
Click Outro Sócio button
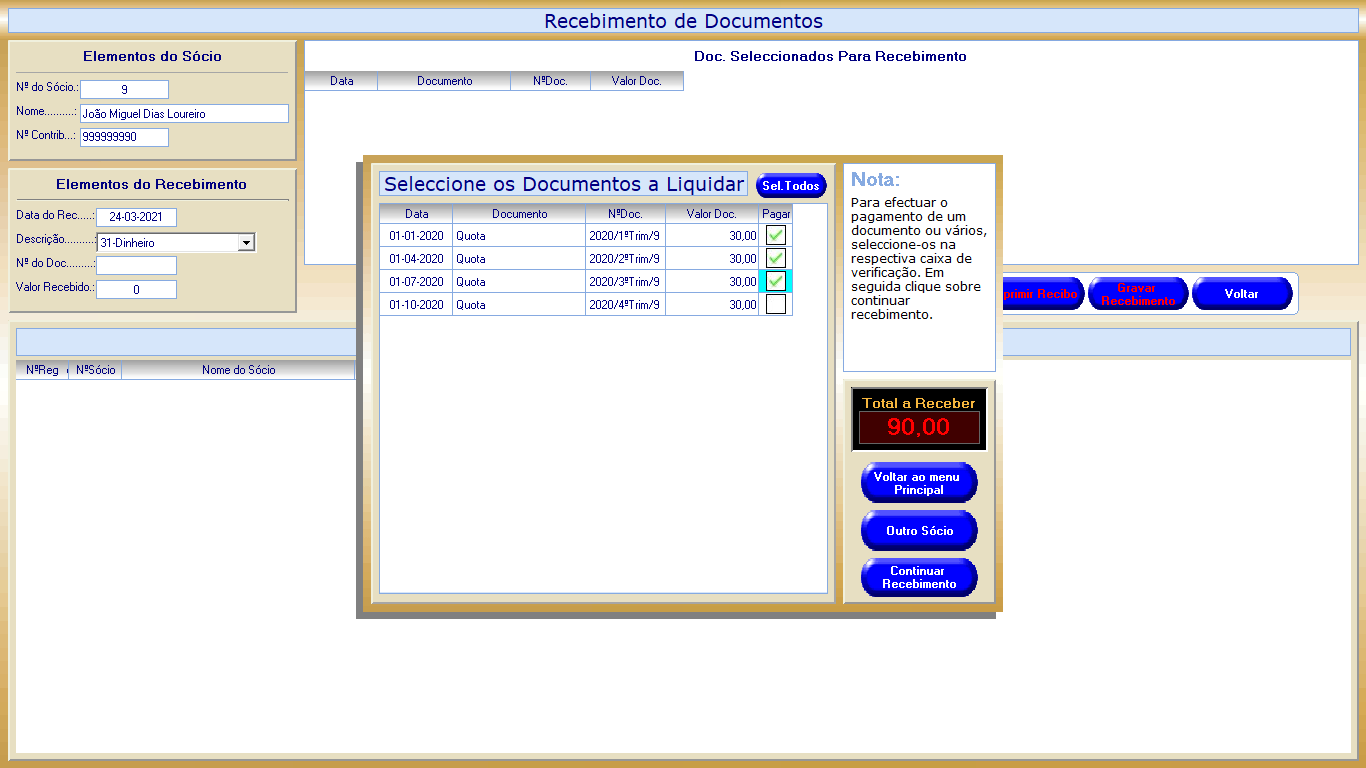coord(919,531)
